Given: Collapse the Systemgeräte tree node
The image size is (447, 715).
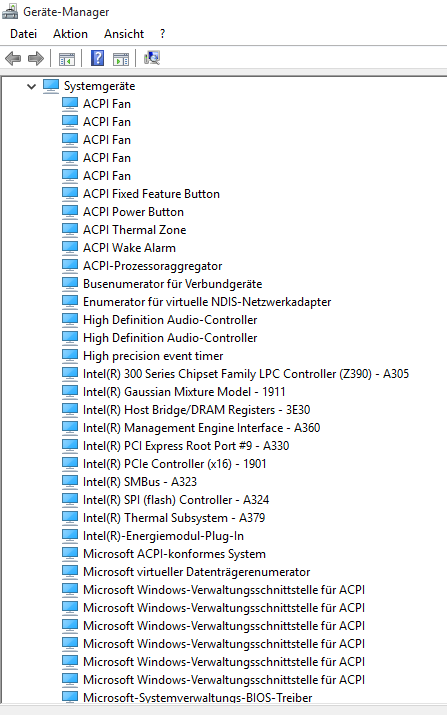Looking at the screenshot, I should [x=31, y=86].
